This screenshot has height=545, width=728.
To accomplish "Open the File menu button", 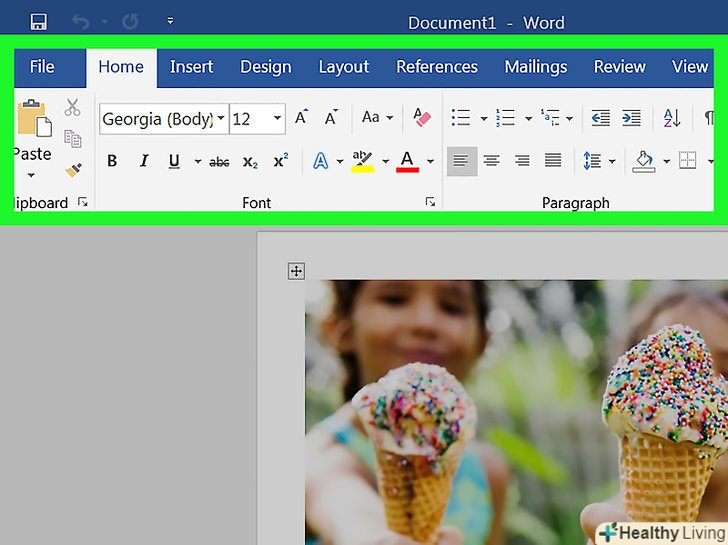I will [42, 67].
